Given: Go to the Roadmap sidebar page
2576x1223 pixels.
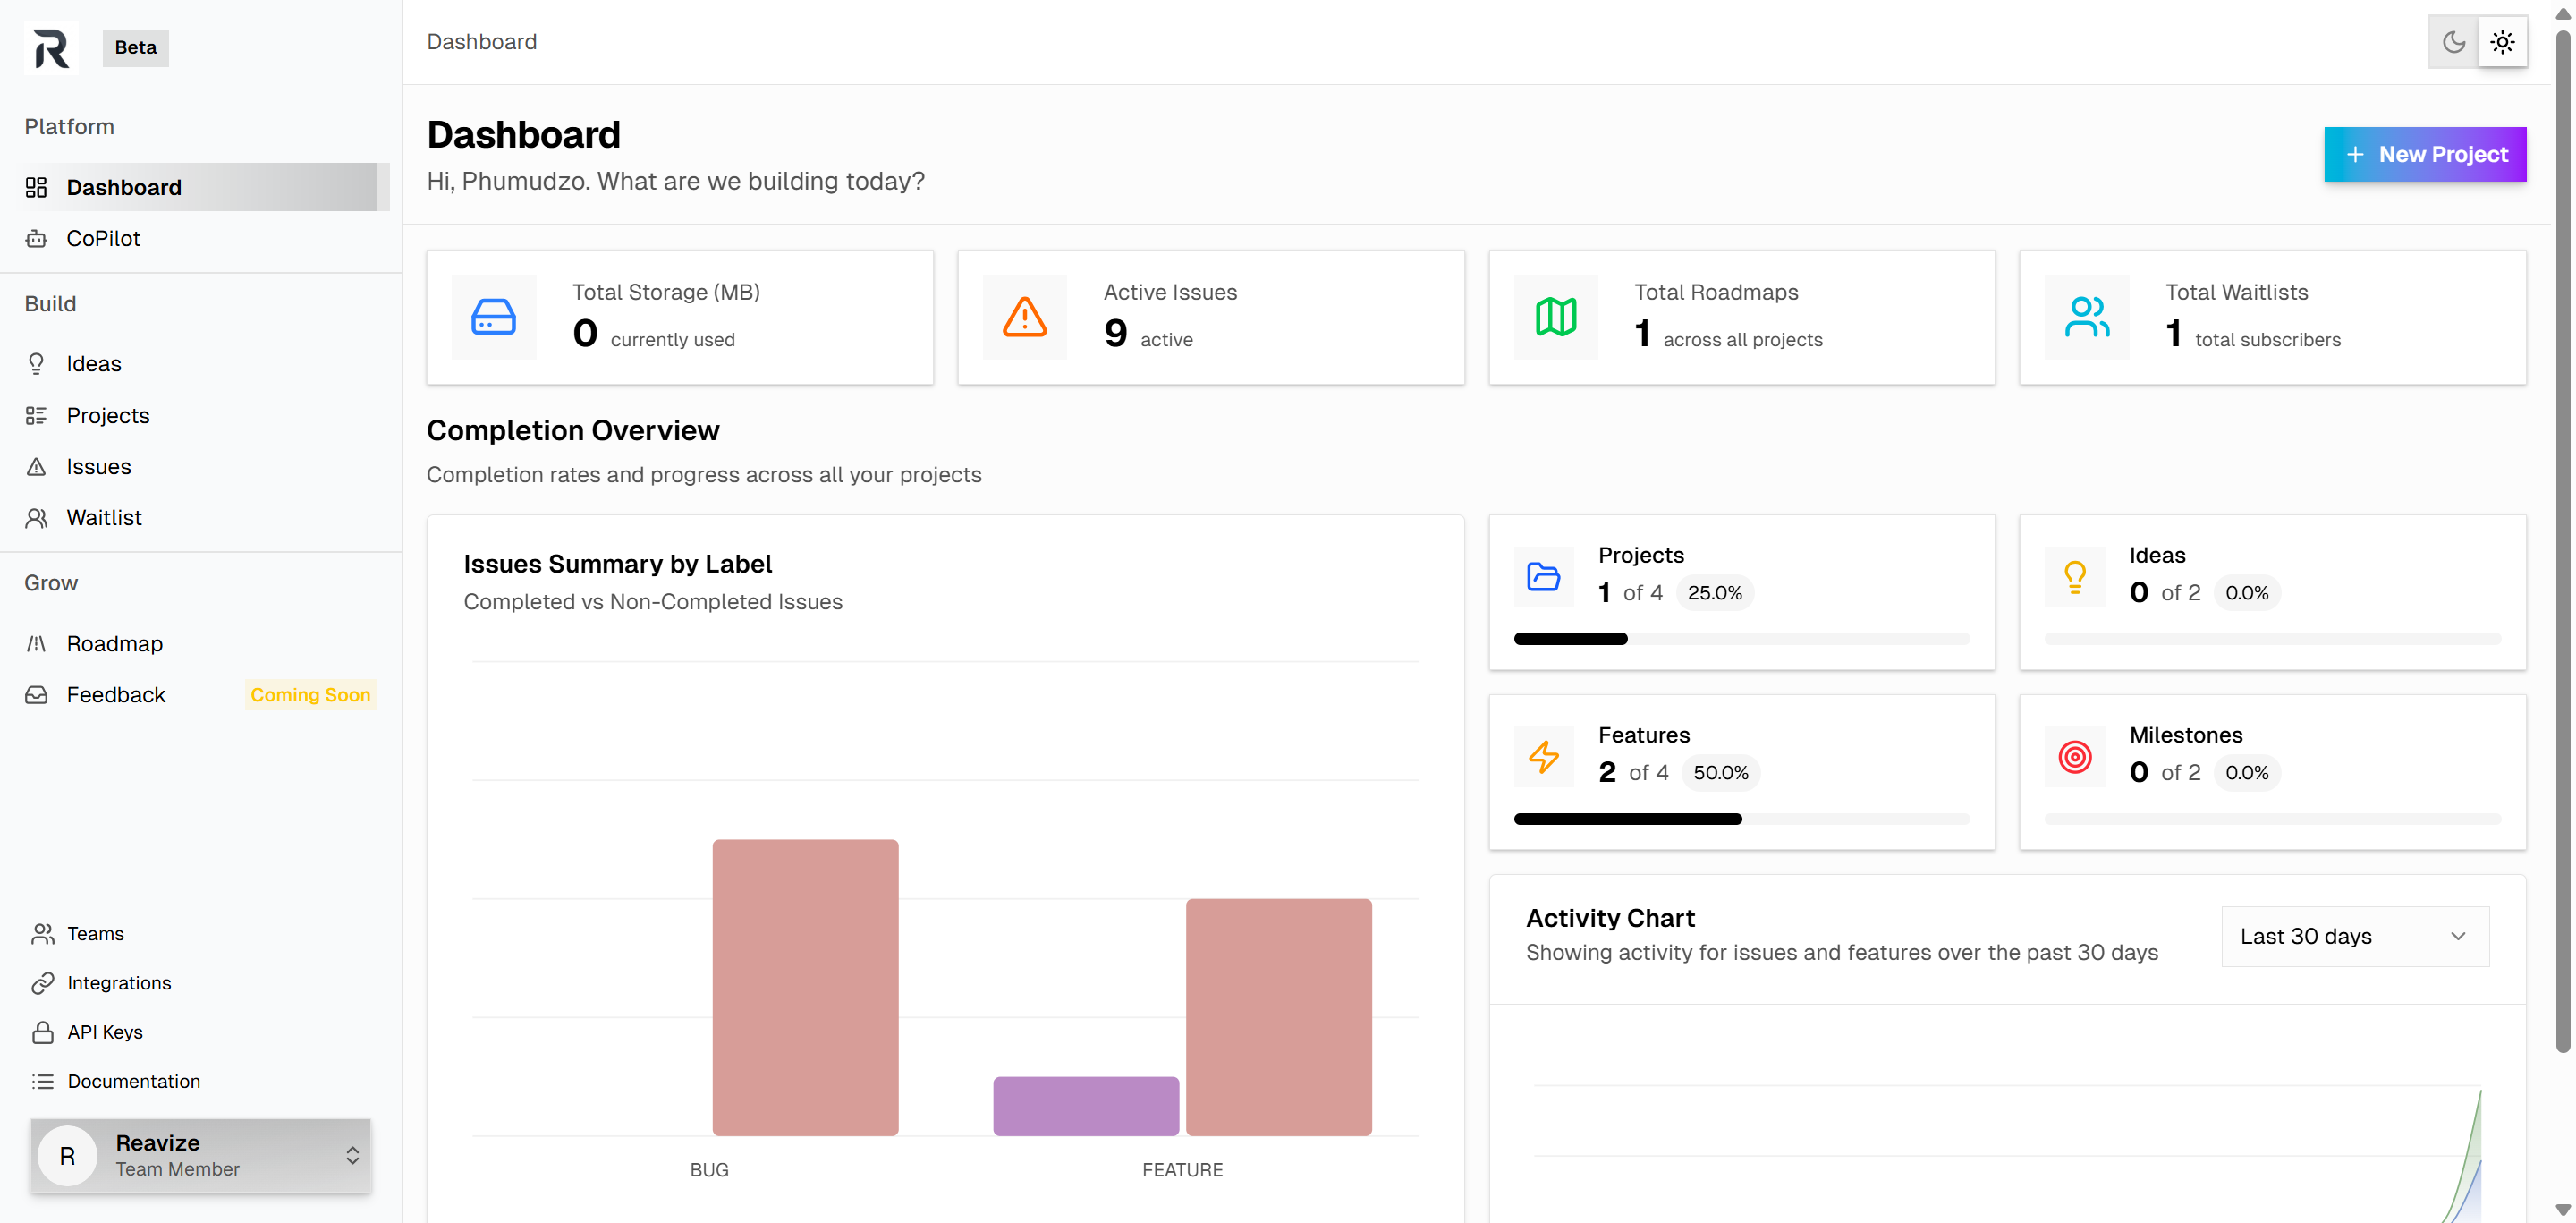Looking at the screenshot, I should tap(114, 644).
